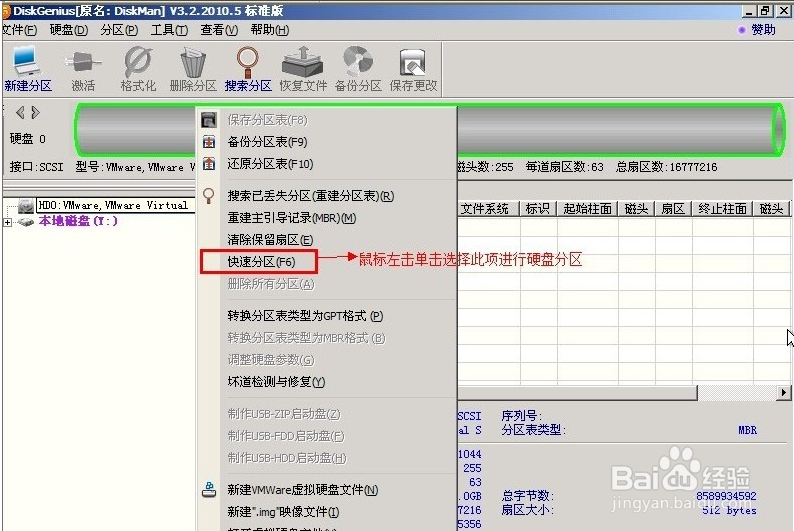Open the 查看(V) menu
The image size is (794, 531).
click(219, 30)
